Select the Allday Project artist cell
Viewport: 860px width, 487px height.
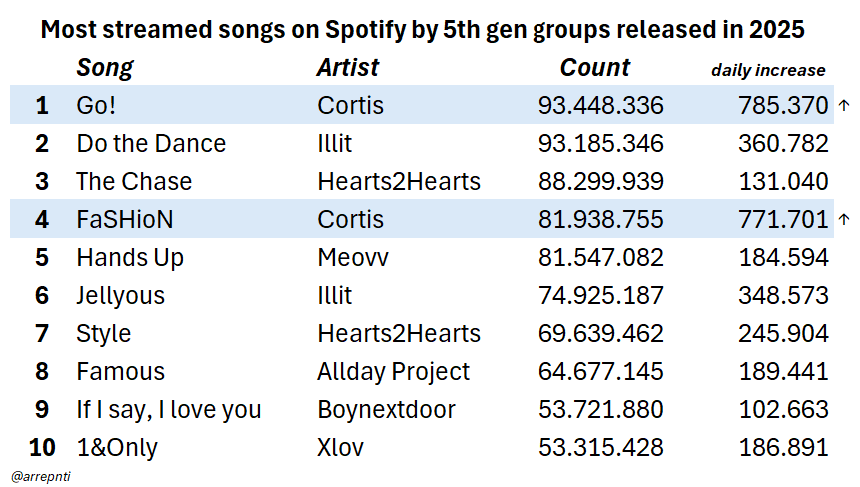tap(393, 371)
